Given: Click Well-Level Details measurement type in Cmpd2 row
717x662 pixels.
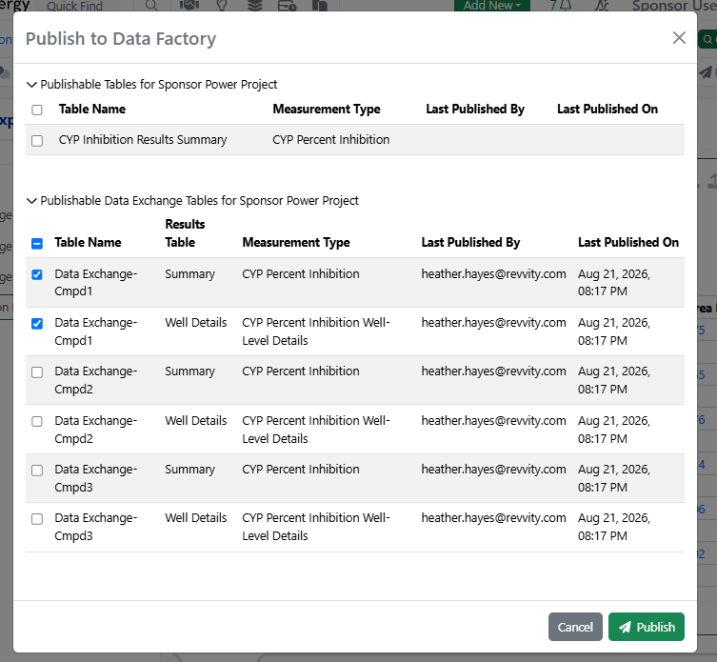Looking at the screenshot, I should (316, 429).
